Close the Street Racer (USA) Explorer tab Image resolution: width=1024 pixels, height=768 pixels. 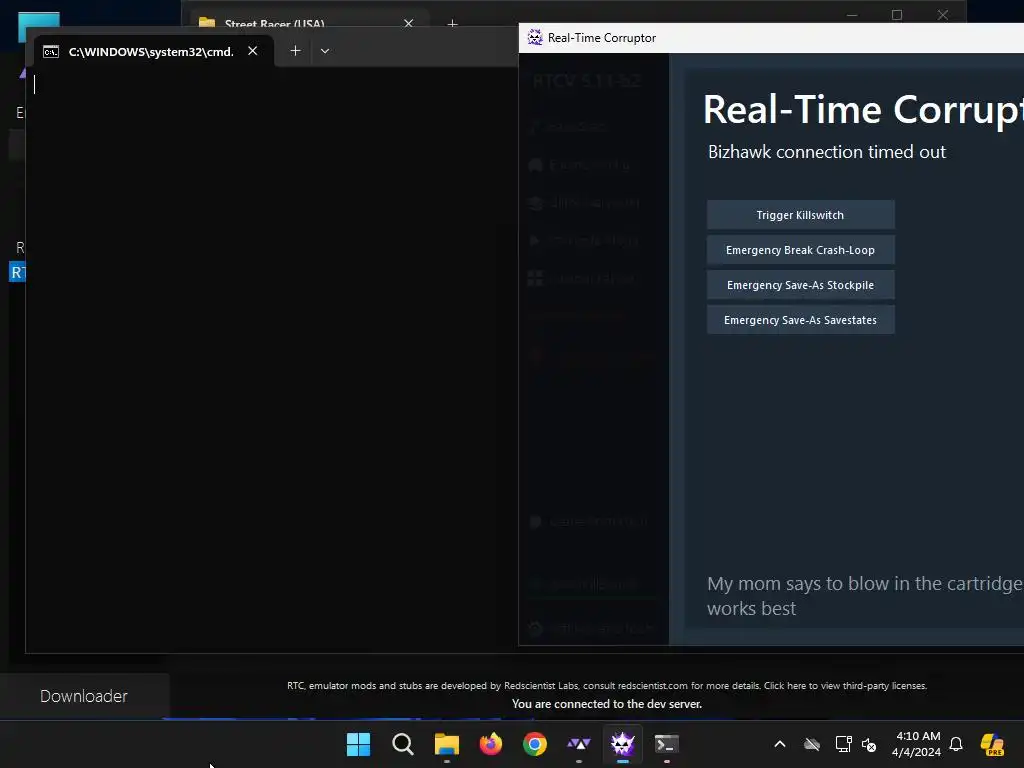click(x=408, y=24)
